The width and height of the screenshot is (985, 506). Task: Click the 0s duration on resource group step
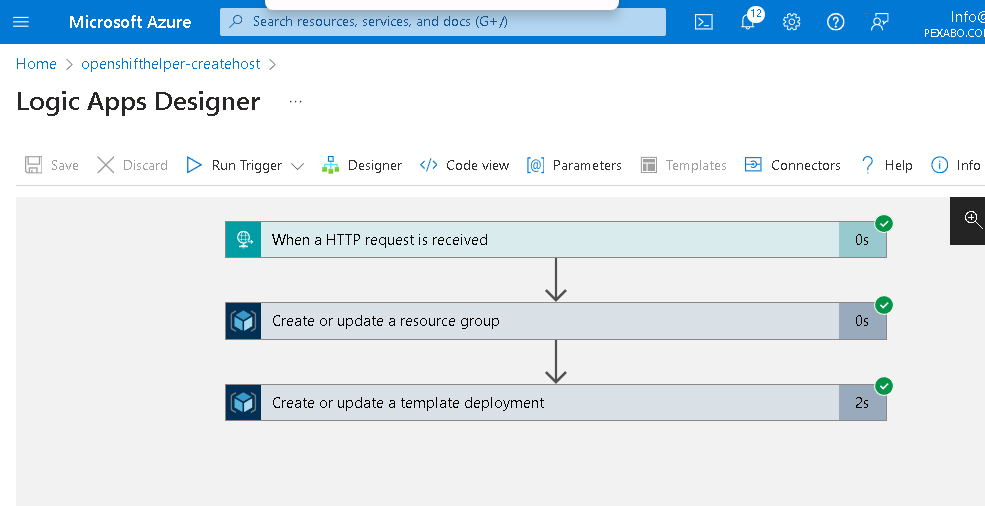click(x=862, y=321)
